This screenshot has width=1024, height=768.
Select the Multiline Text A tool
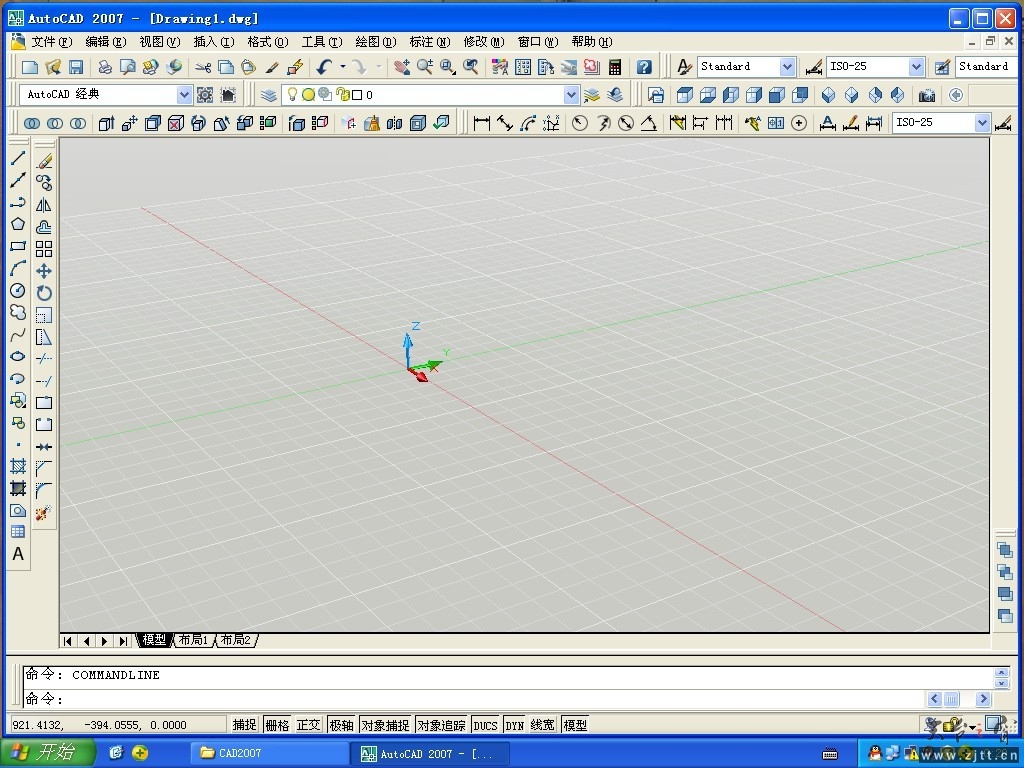tap(18, 554)
